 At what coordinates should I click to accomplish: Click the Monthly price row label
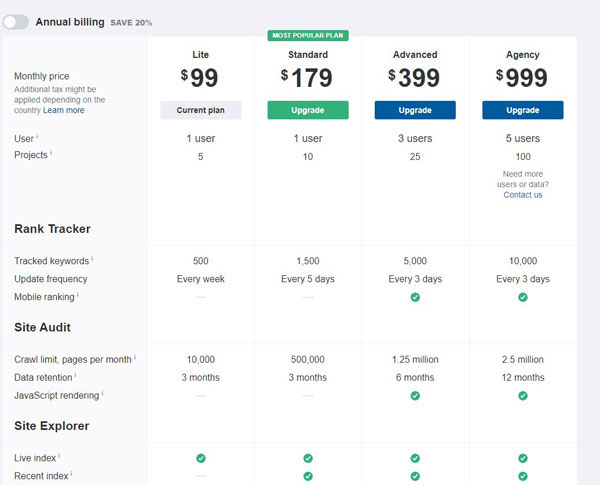tap(42, 76)
